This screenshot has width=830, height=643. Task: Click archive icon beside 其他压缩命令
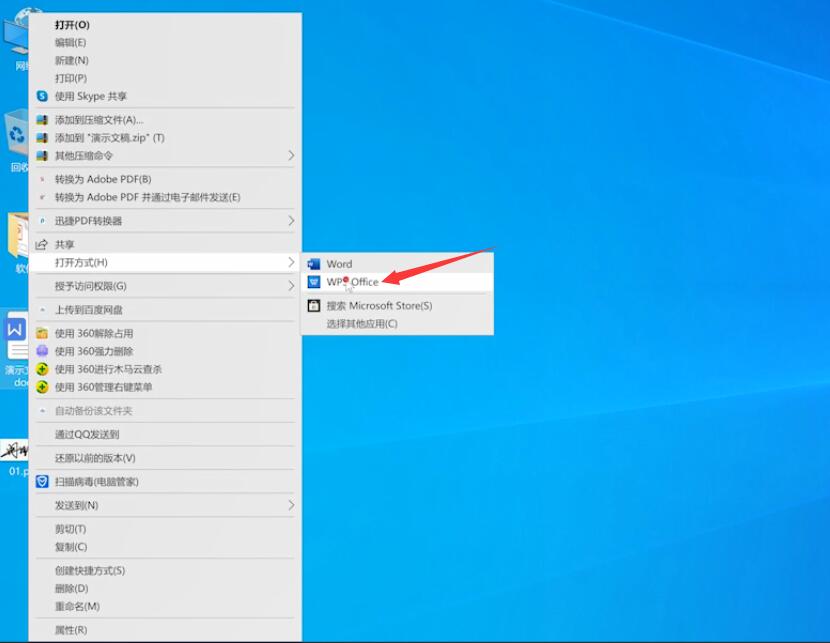click(42, 156)
